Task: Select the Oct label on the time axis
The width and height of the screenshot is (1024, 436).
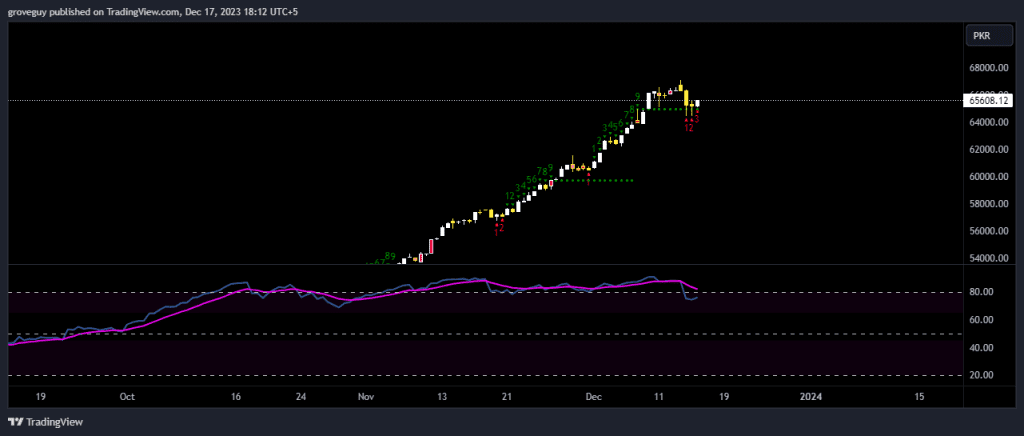Action: [127, 397]
